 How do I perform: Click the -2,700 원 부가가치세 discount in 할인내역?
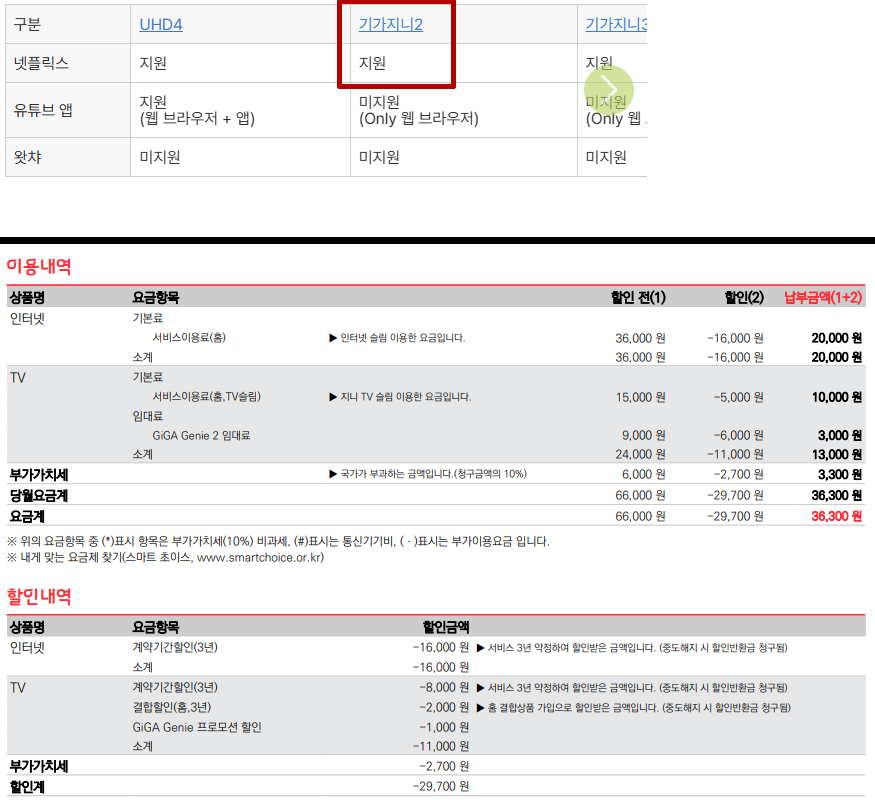click(x=444, y=766)
